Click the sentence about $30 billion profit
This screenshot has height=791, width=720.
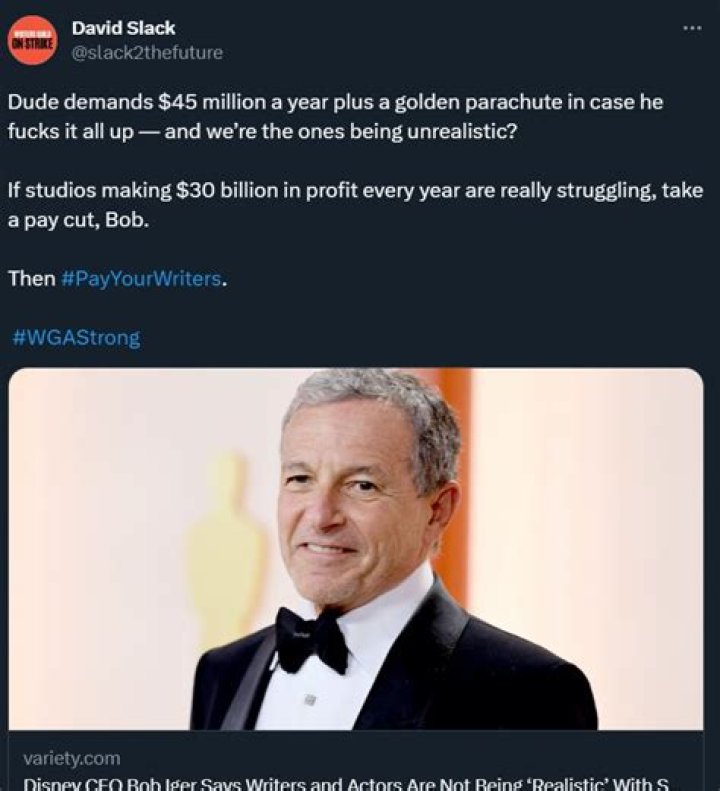click(x=355, y=190)
